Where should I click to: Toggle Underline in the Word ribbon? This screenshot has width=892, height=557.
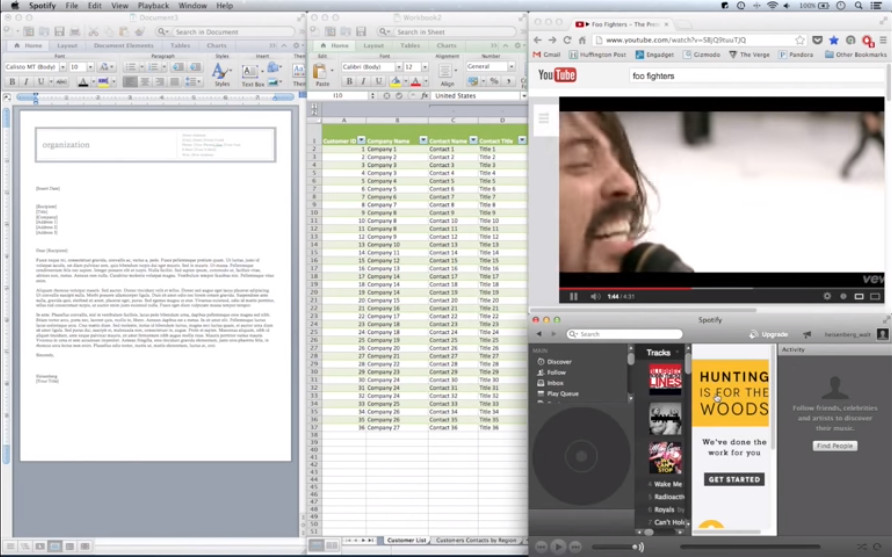(41, 82)
